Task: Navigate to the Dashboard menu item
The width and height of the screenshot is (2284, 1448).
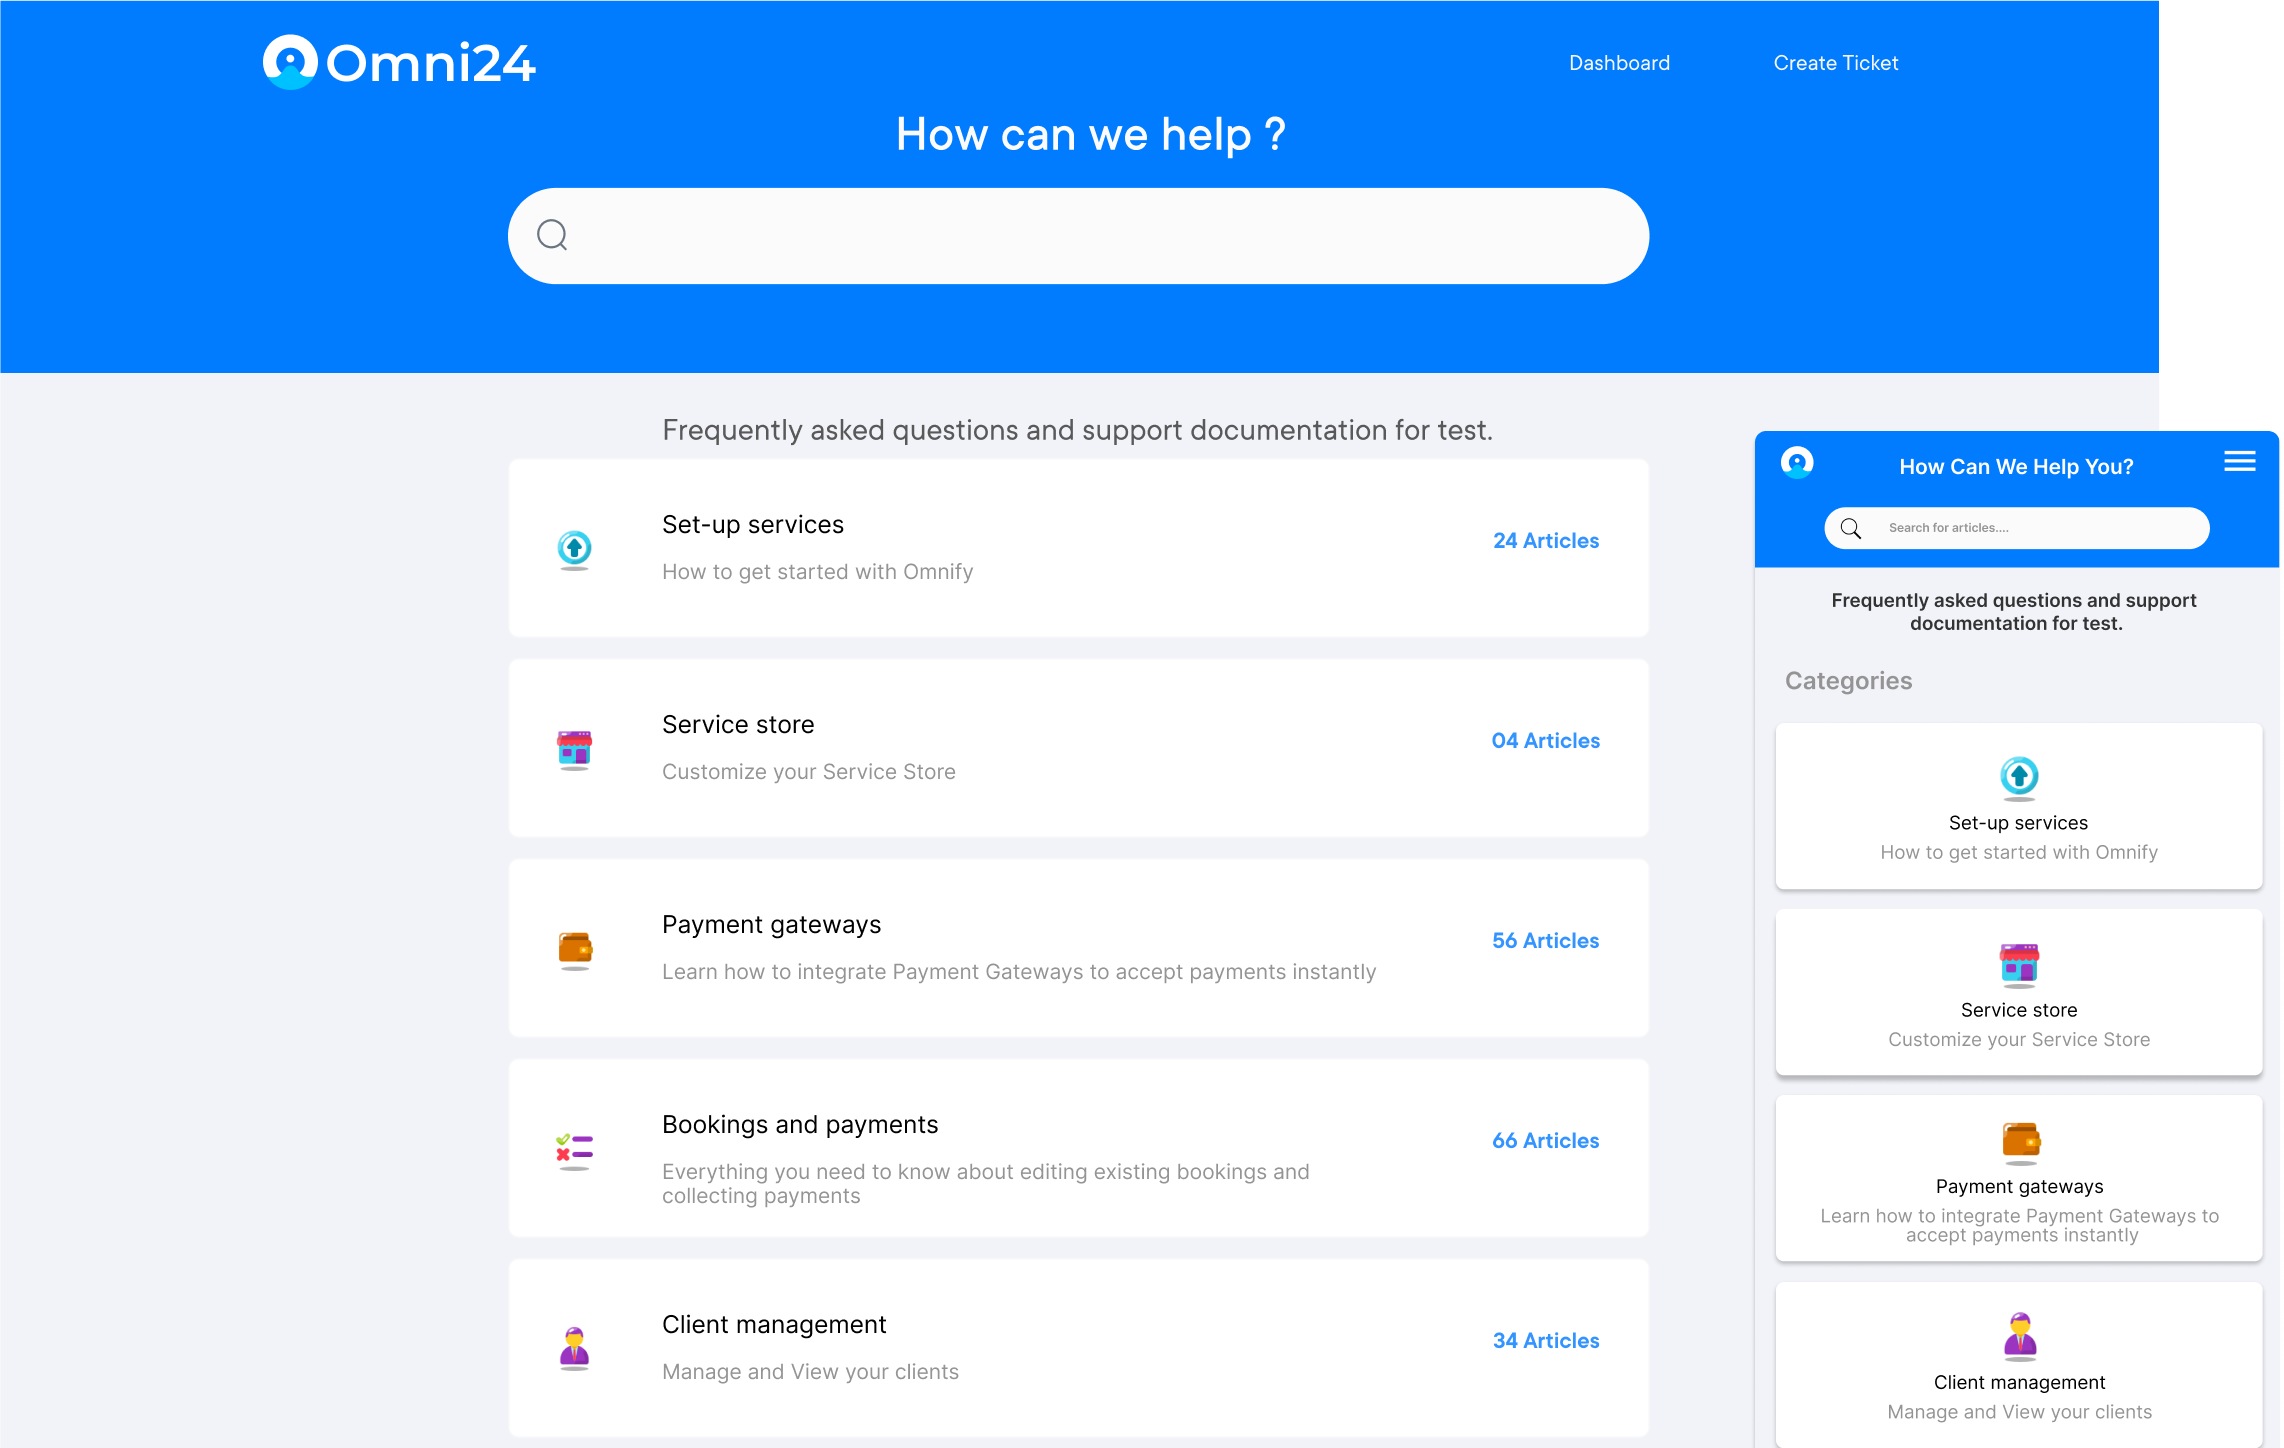Action: [x=1620, y=63]
